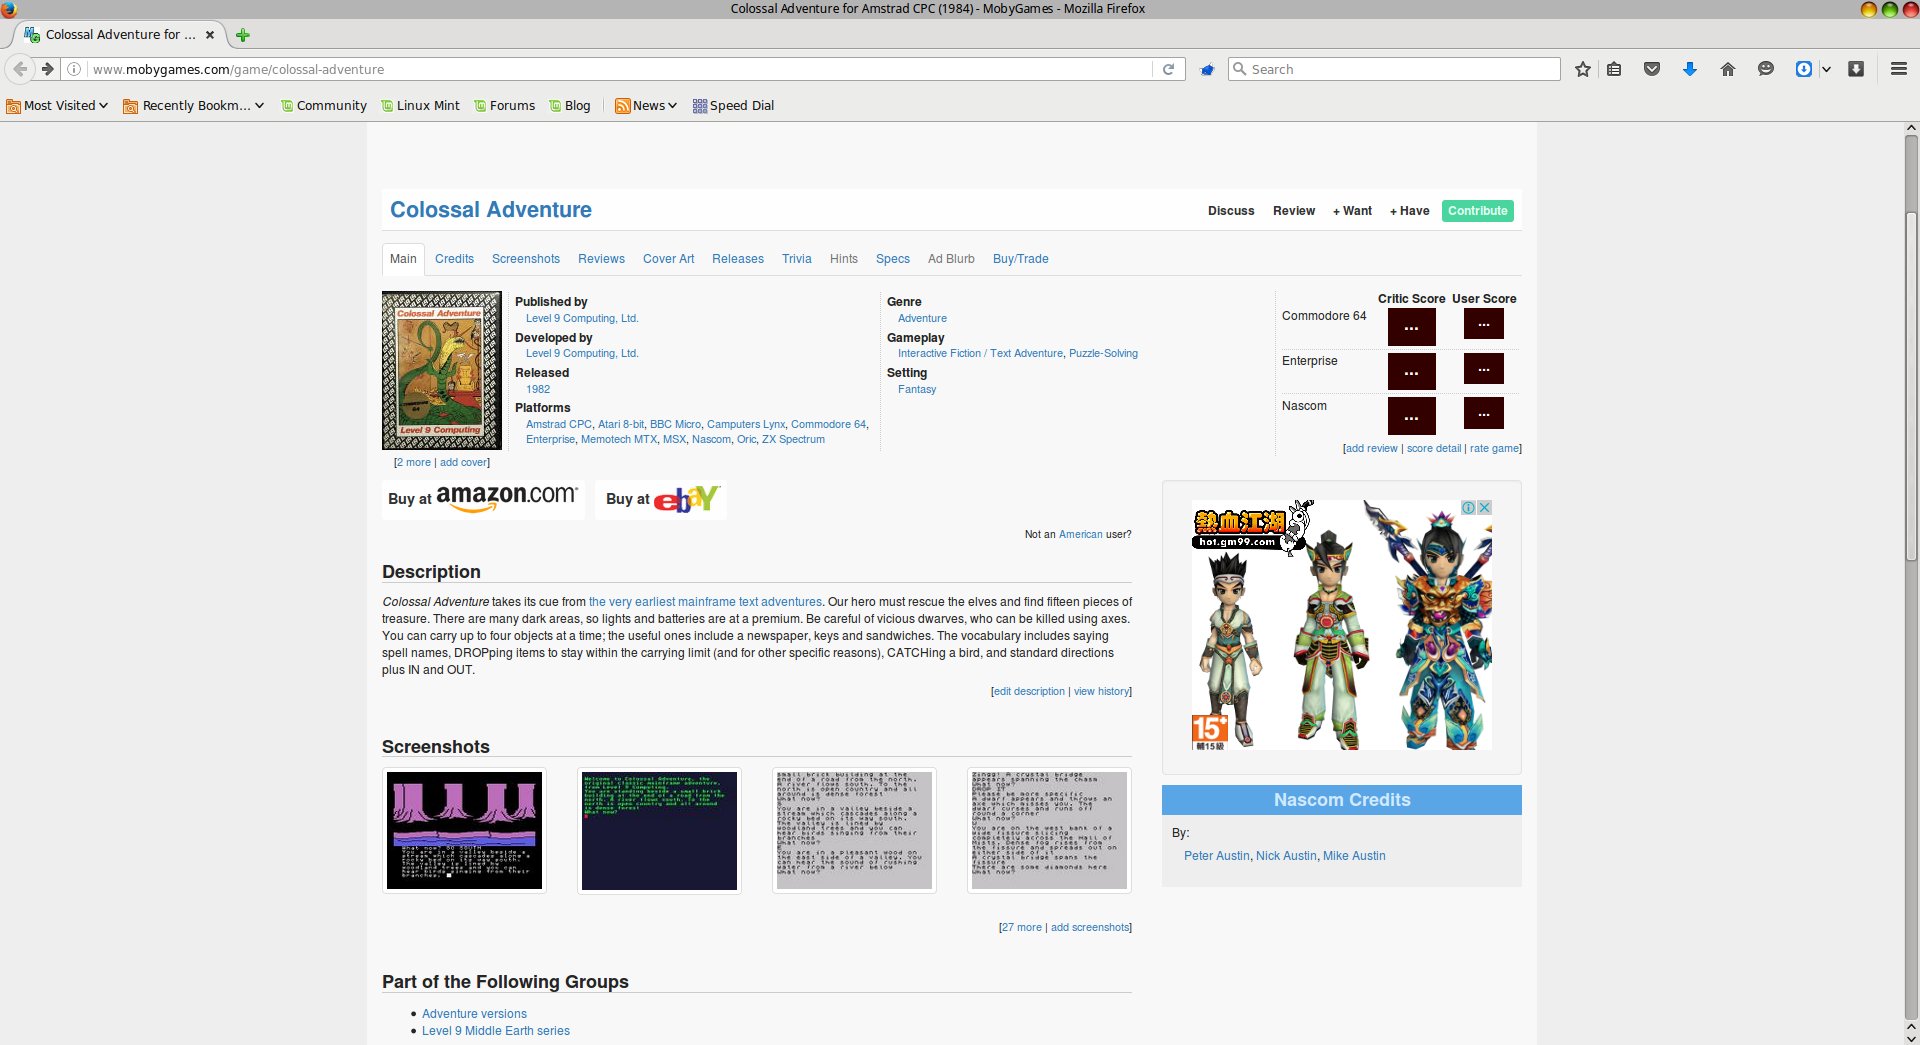1920x1045 pixels.
Task: Open the hamburger menu icon
Action: 1898,69
